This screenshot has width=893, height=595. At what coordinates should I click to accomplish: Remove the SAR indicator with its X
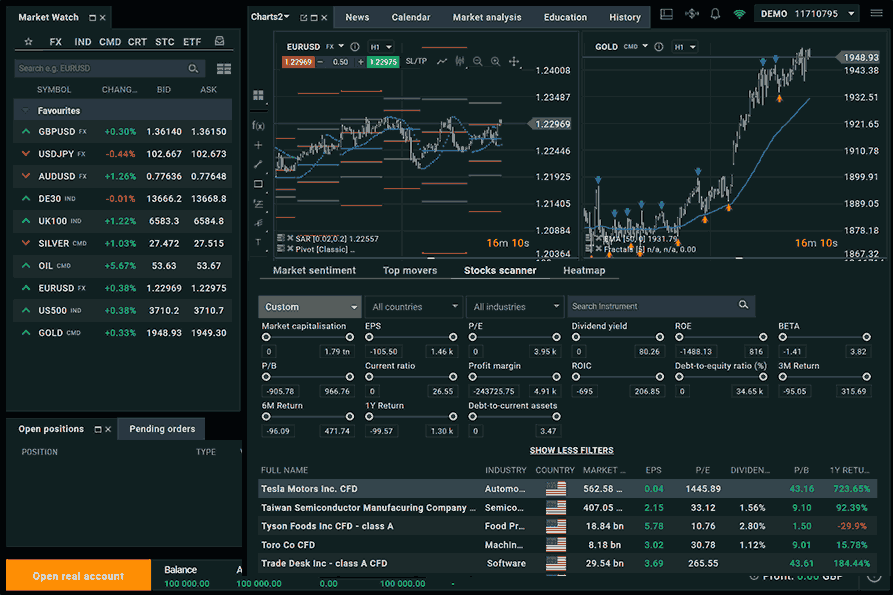click(290, 238)
